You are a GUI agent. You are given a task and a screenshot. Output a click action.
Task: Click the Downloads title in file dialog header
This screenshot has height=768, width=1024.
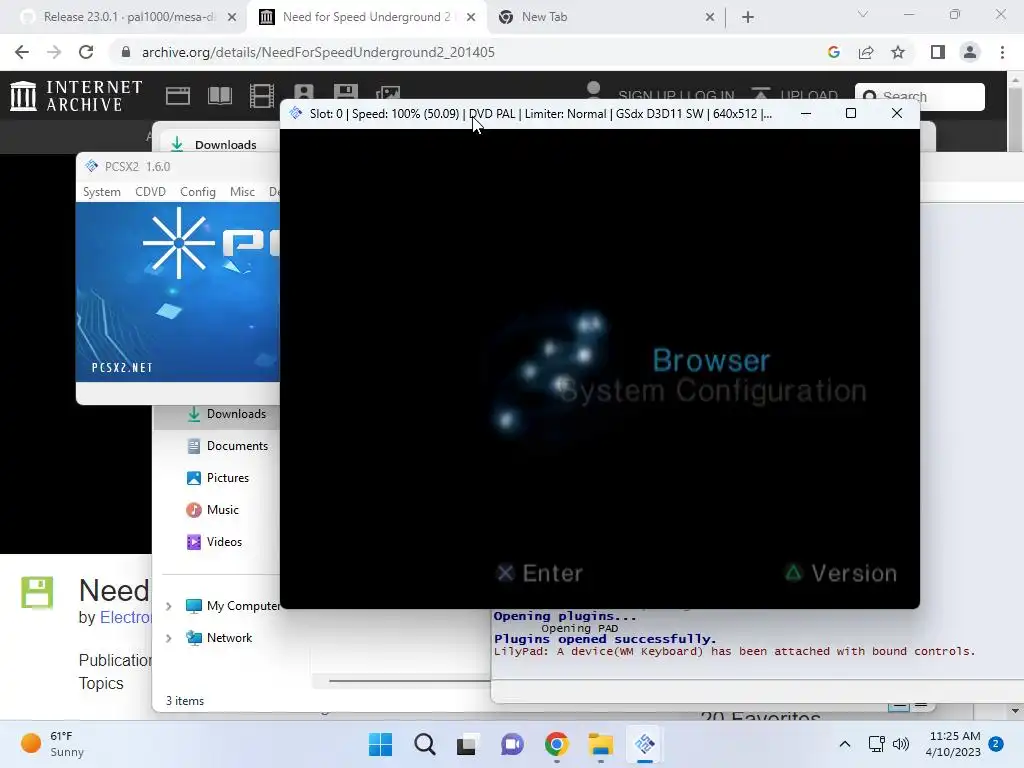225,145
